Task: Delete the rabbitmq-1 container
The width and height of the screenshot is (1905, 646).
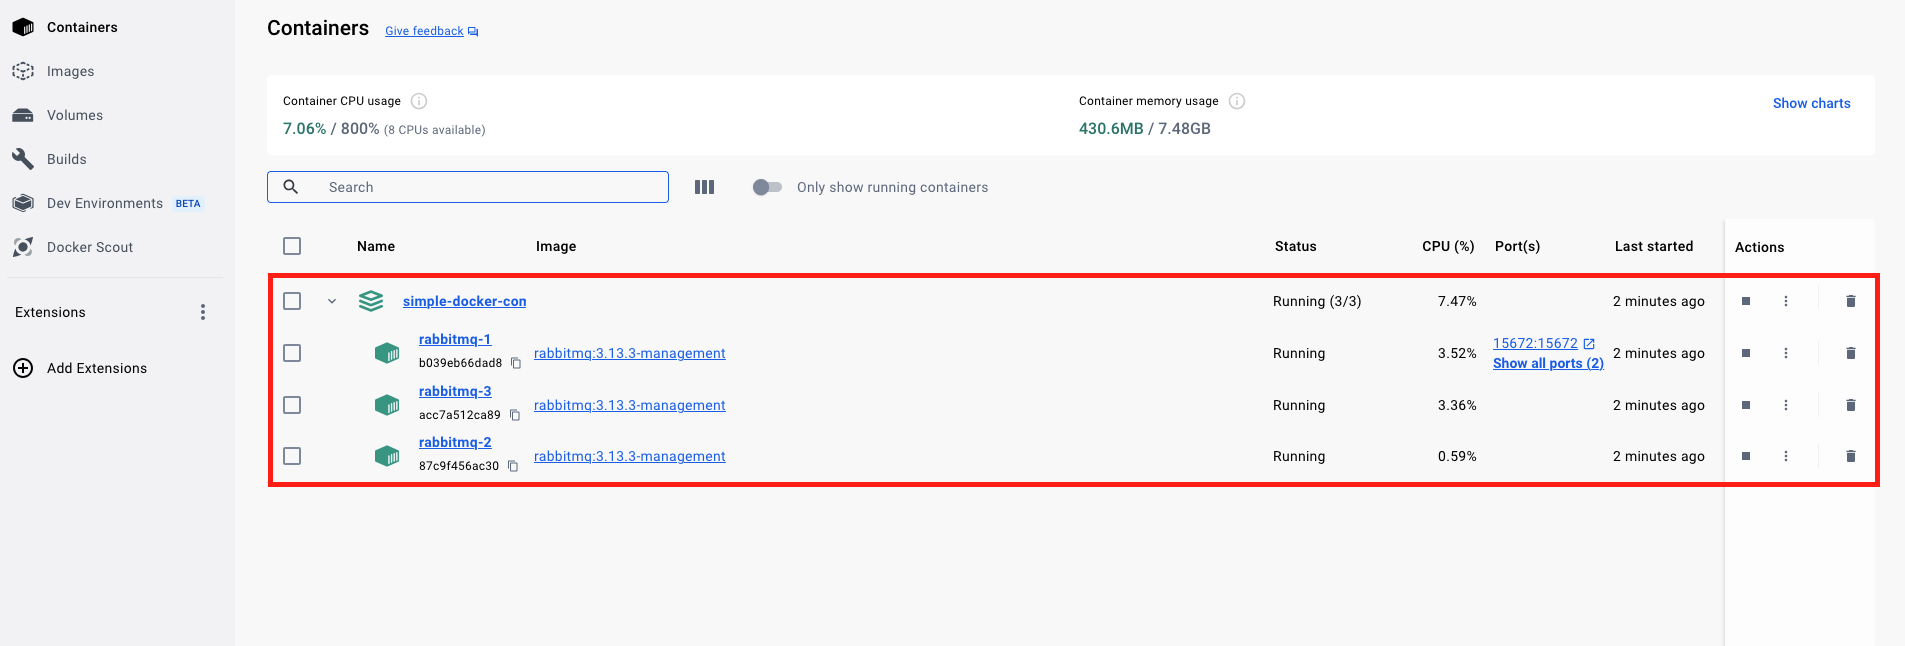Action: point(1851,353)
